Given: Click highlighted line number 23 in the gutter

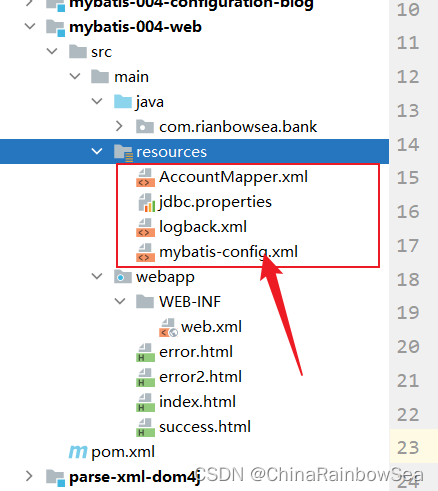Looking at the screenshot, I should 408,448.
